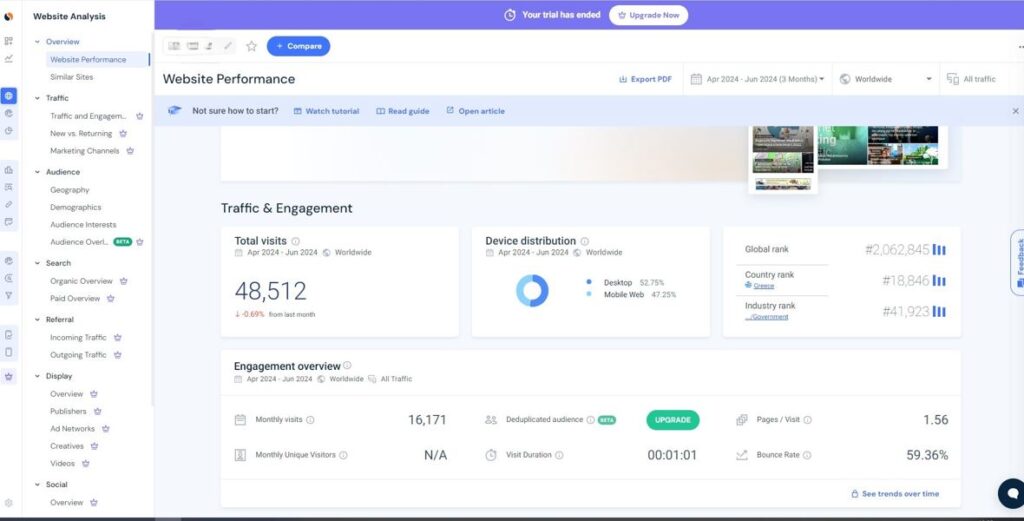Click the info icon next to Monthly visits
The height and width of the screenshot is (521, 1024).
[x=310, y=420]
